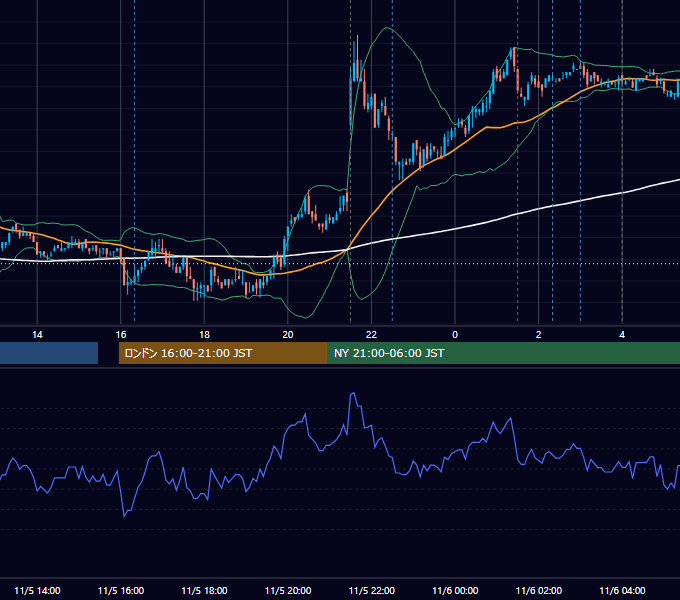Click the 14 hour axis label
The height and width of the screenshot is (600, 680).
point(37,335)
